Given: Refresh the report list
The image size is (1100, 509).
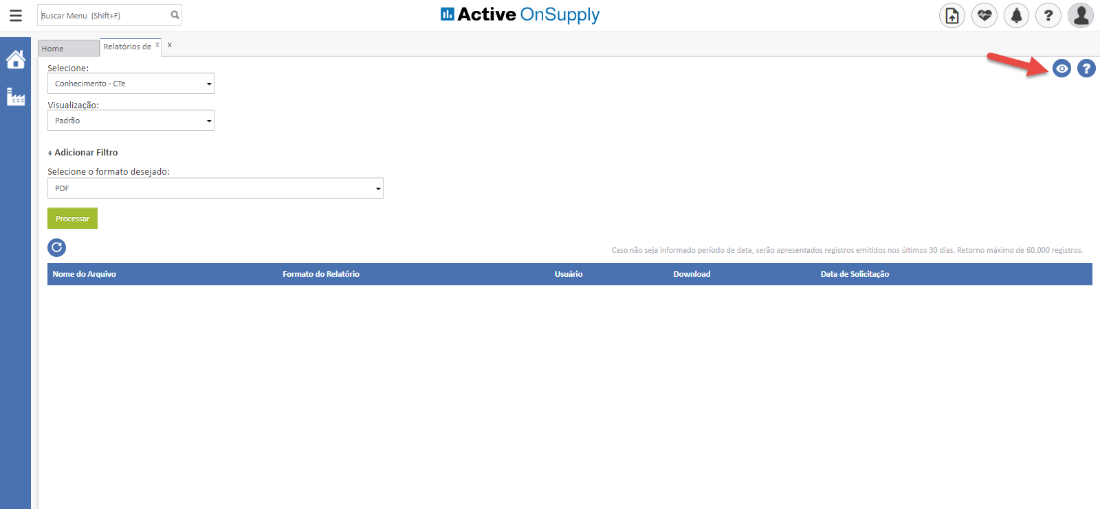Looking at the screenshot, I should coord(57,247).
